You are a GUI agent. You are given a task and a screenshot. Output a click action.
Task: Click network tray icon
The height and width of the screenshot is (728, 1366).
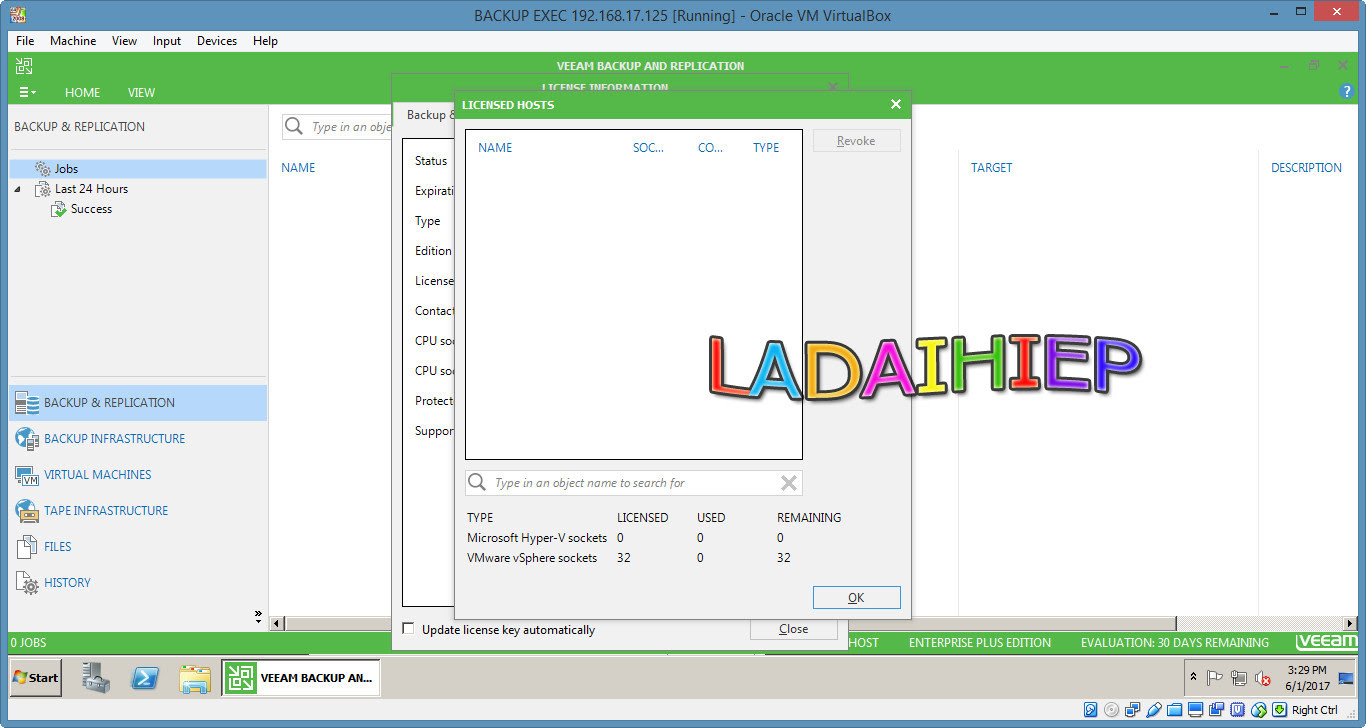click(1238, 679)
